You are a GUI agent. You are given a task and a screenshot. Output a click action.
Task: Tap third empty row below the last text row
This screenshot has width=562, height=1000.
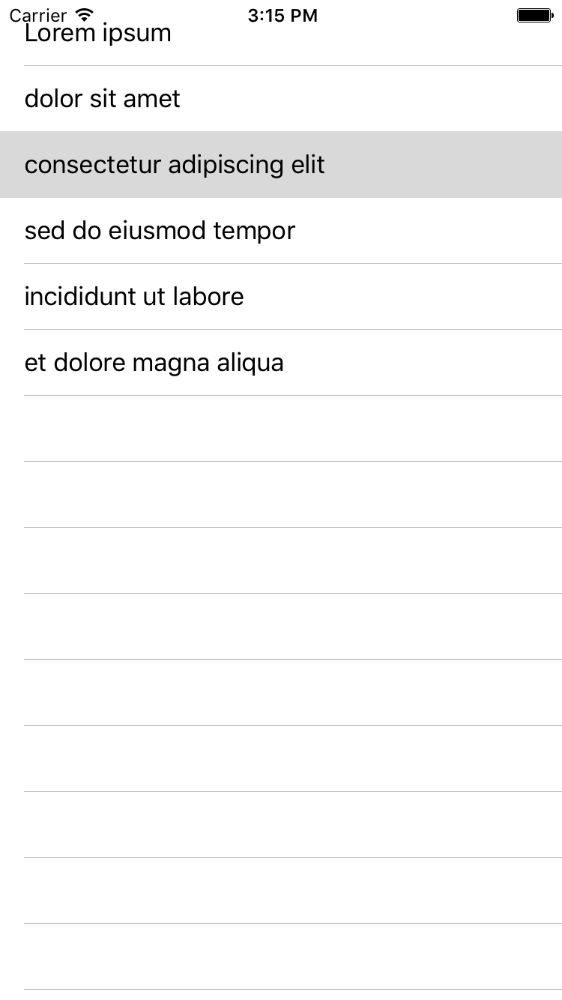281,561
